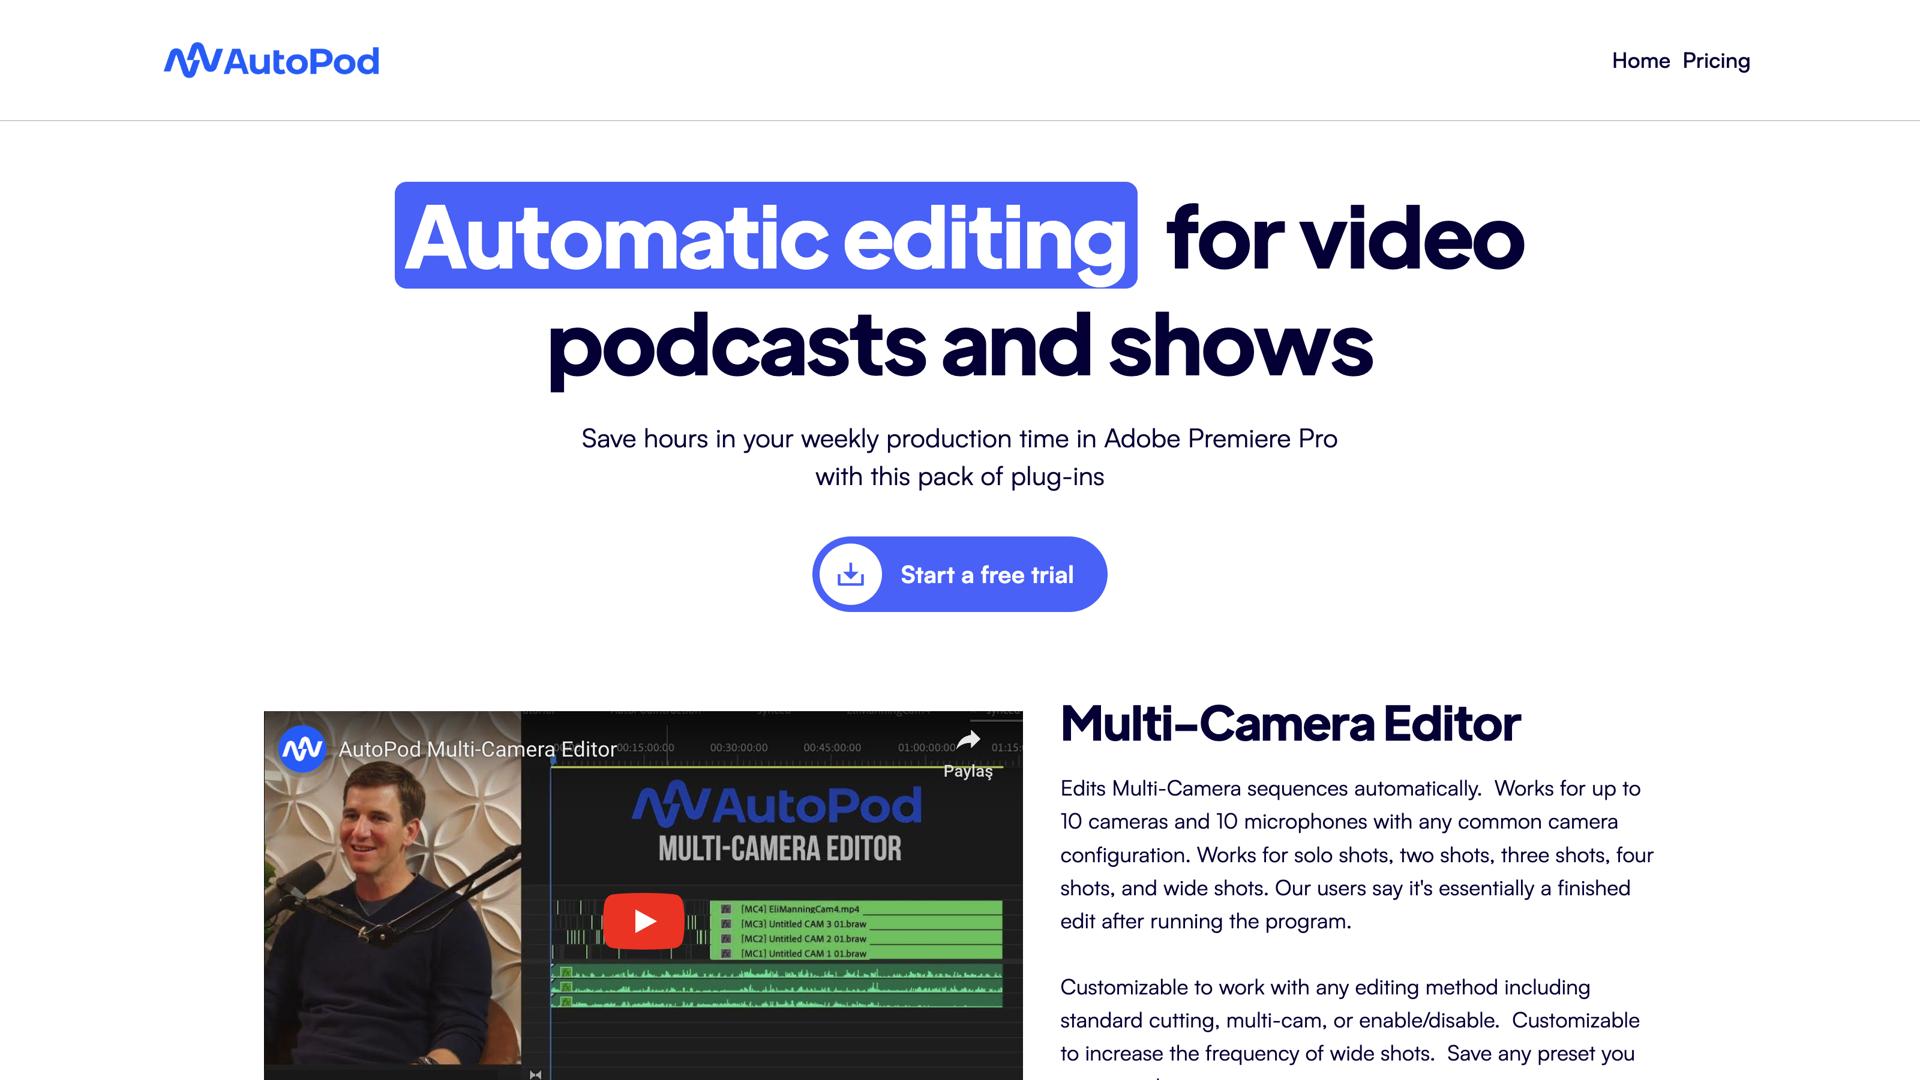Click the highlighted Automatic editing headline
This screenshot has width=1920, height=1080.
tap(765, 237)
